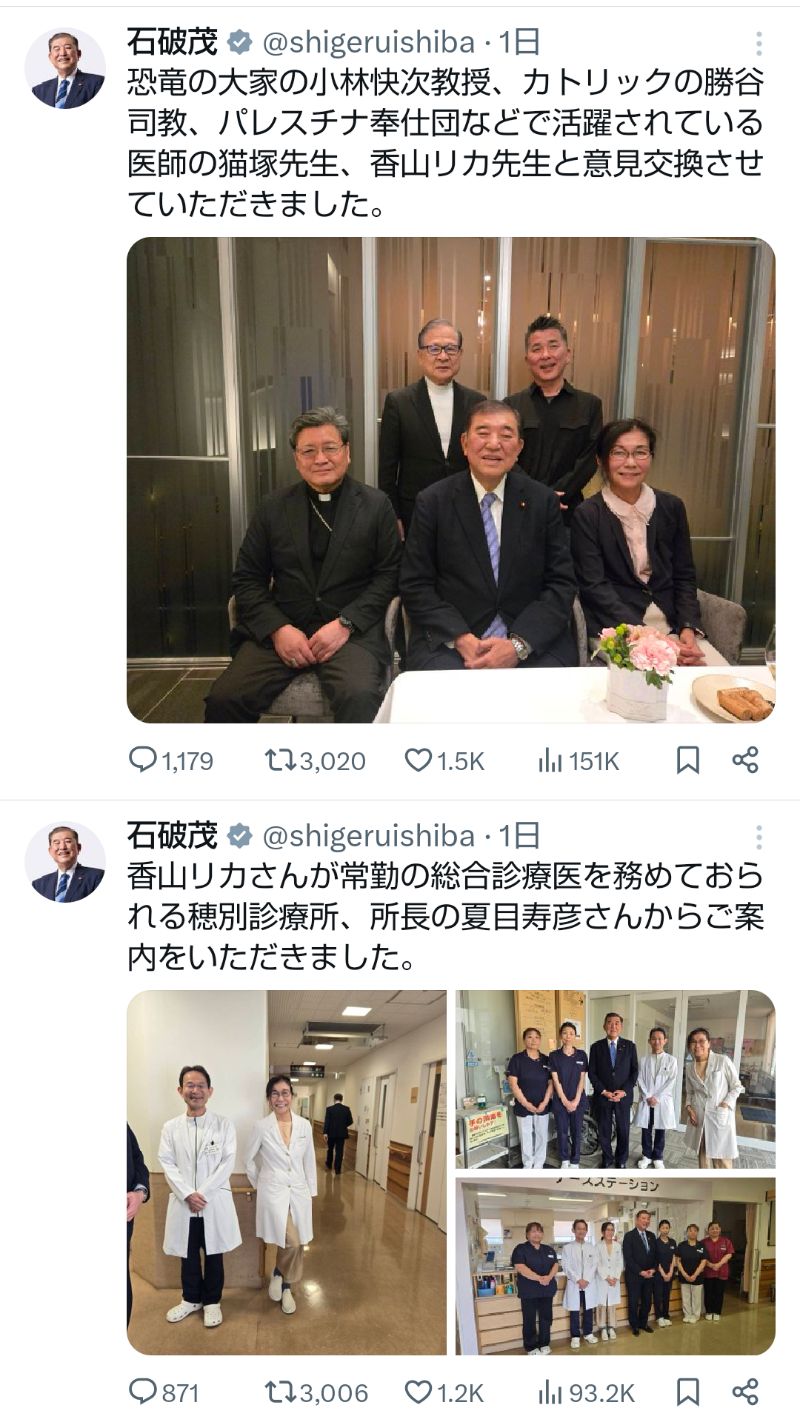Bookmark the first tweet
This screenshot has height=1425, width=800.
point(688,761)
